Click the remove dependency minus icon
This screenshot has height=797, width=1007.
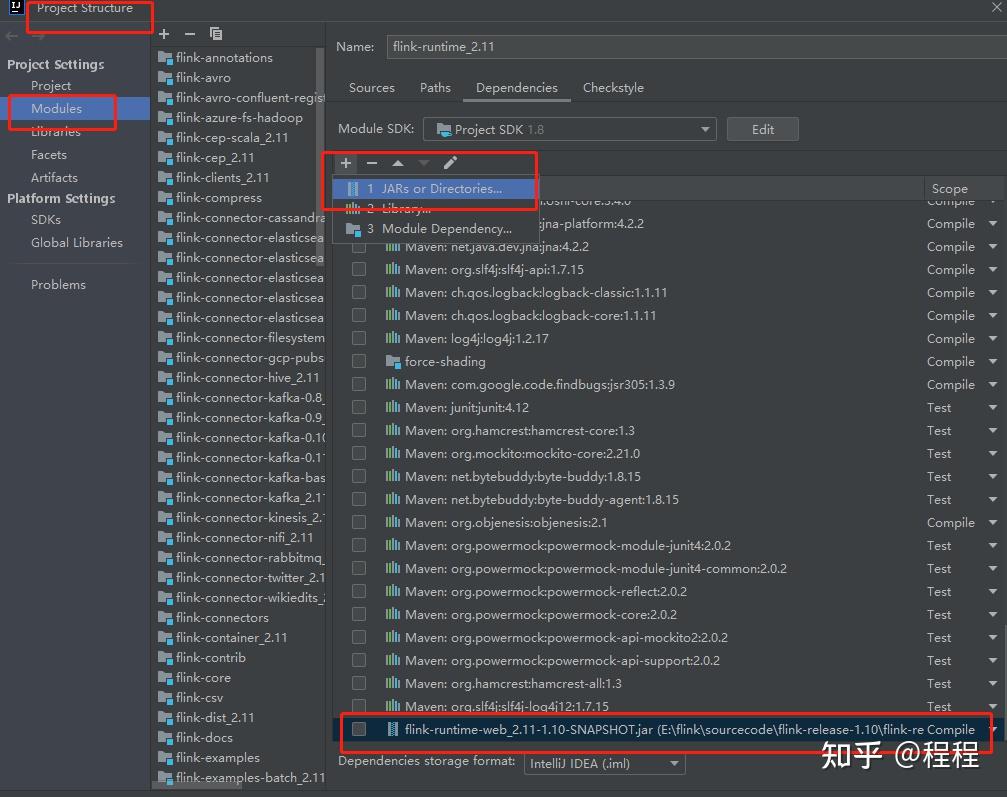tap(370, 163)
